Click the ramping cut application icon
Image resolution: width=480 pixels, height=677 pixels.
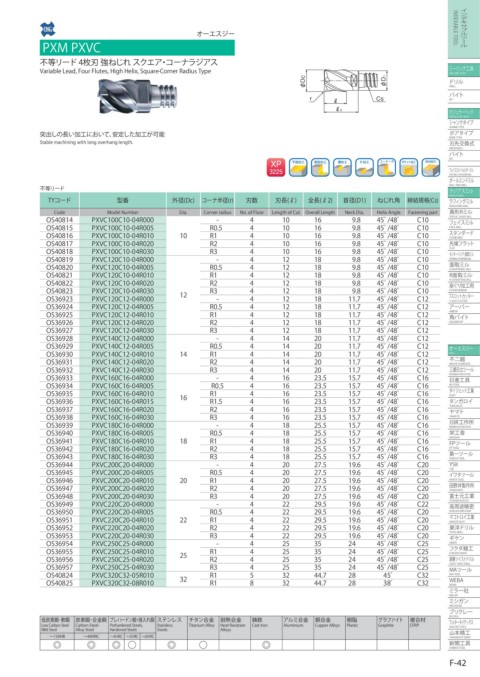[x=364, y=168]
